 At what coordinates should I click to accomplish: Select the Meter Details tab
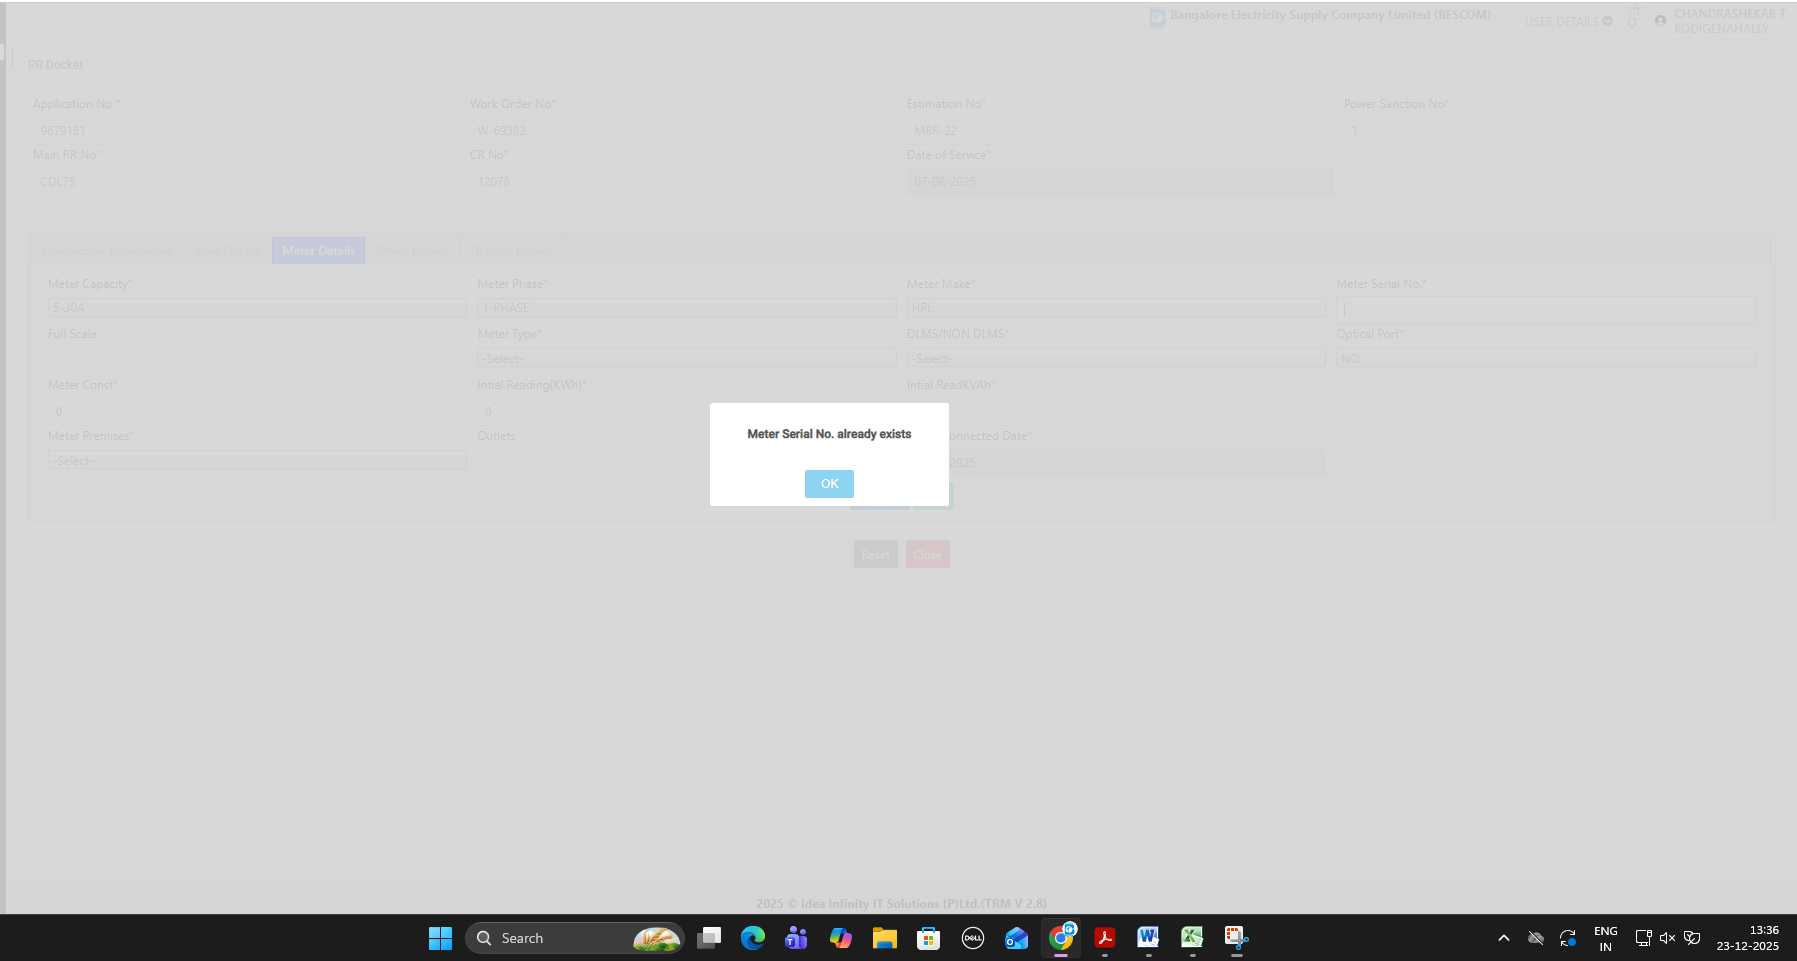coord(318,251)
